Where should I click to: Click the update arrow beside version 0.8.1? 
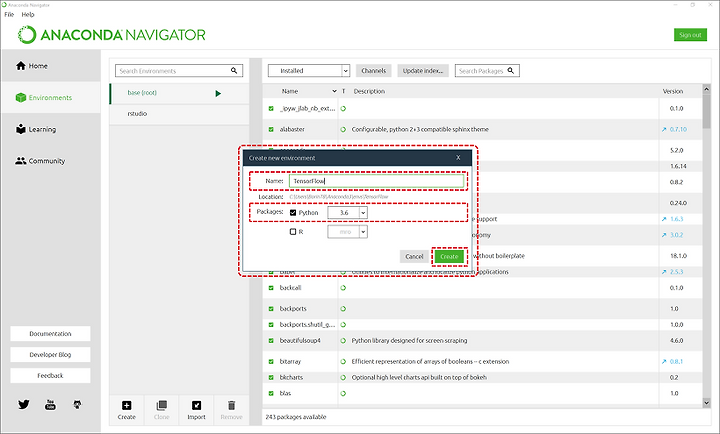664,361
